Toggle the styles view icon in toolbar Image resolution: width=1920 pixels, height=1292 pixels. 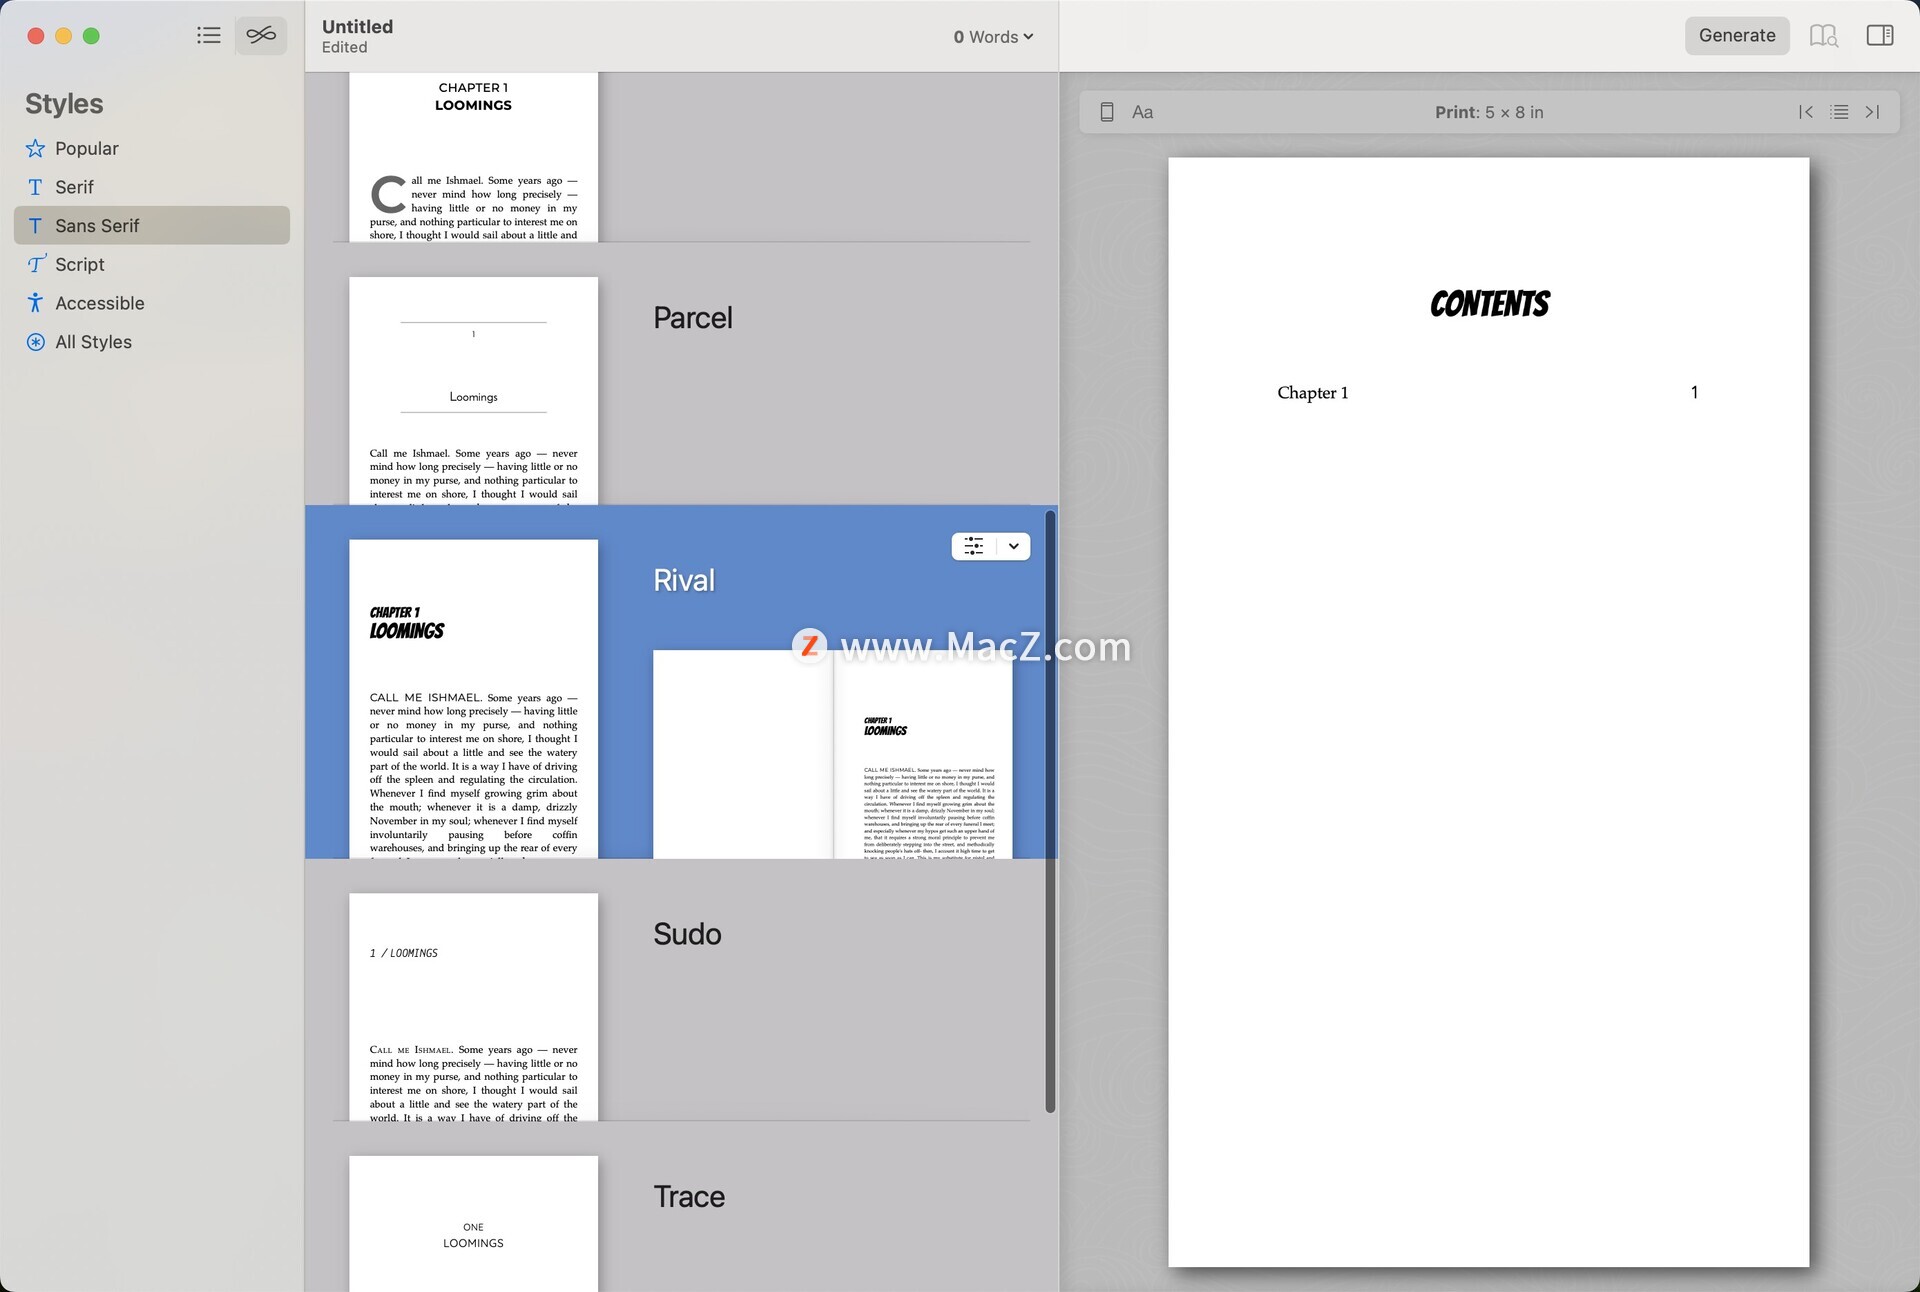pos(261,36)
